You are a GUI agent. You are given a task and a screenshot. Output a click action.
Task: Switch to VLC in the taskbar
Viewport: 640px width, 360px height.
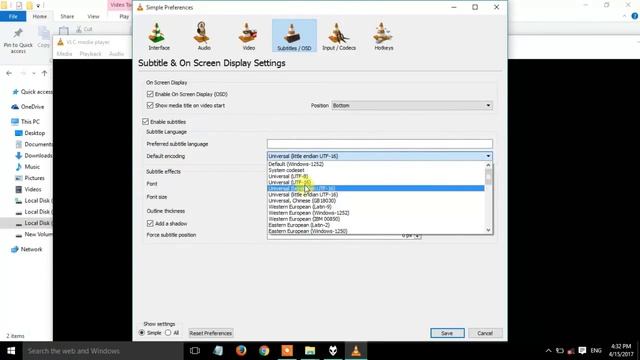pos(356,351)
